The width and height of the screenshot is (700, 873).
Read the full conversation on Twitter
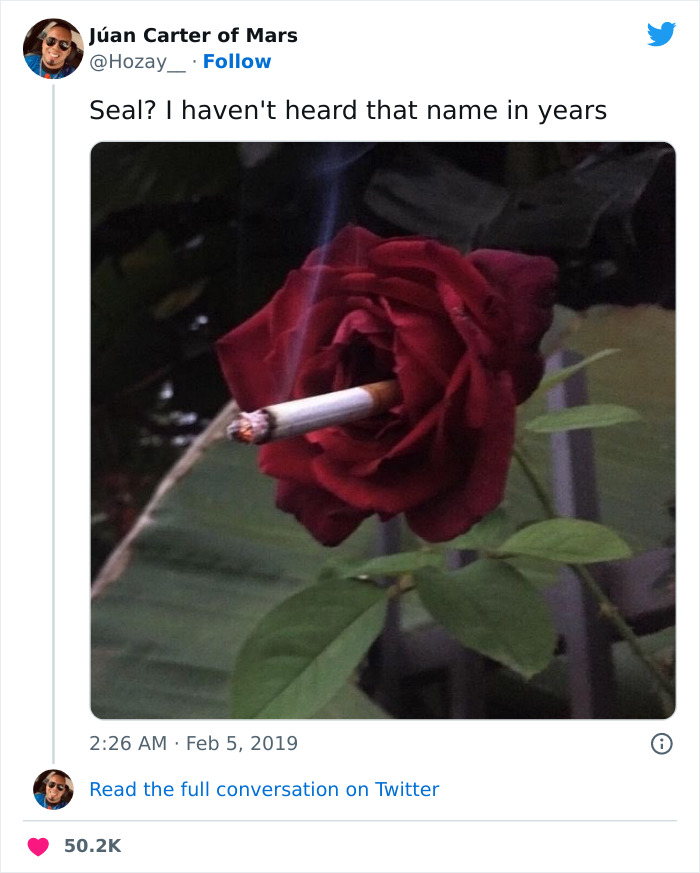click(x=264, y=789)
